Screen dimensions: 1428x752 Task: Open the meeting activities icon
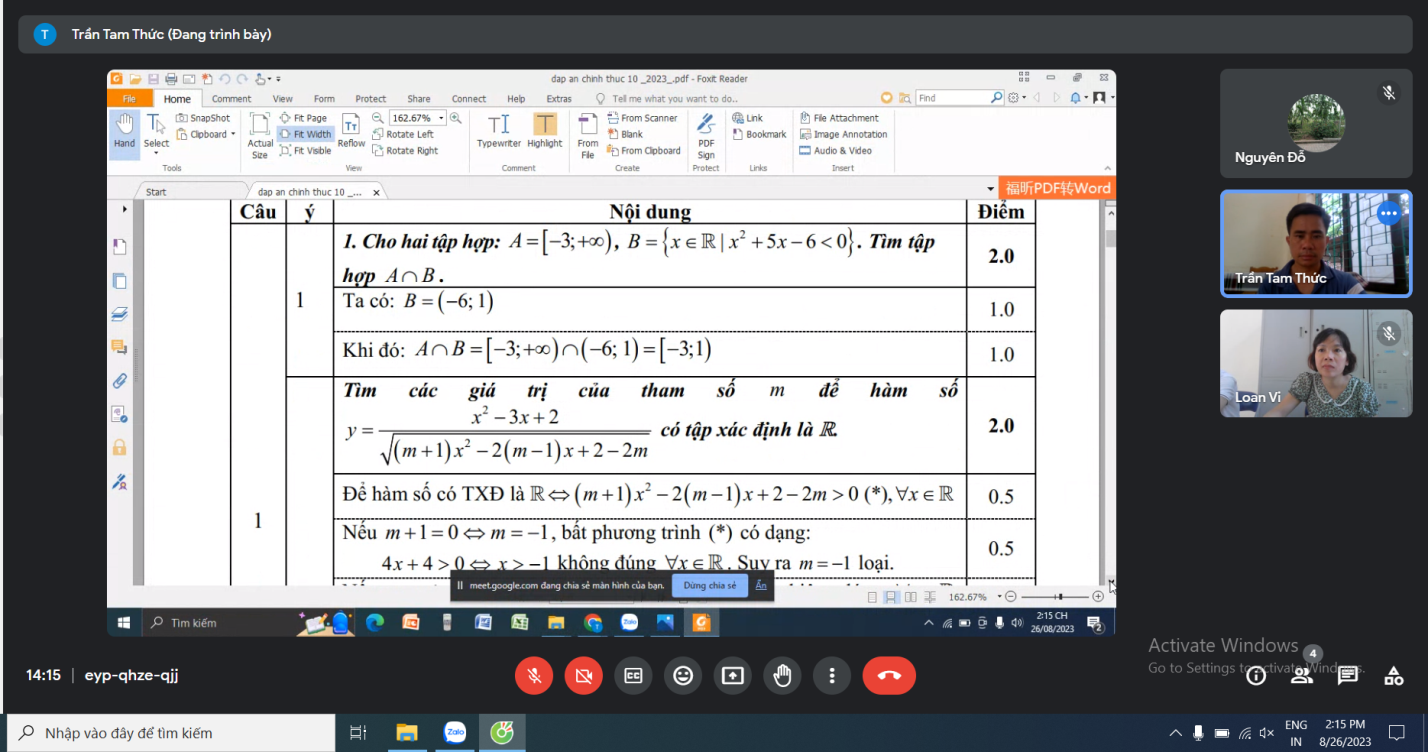coord(1393,675)
